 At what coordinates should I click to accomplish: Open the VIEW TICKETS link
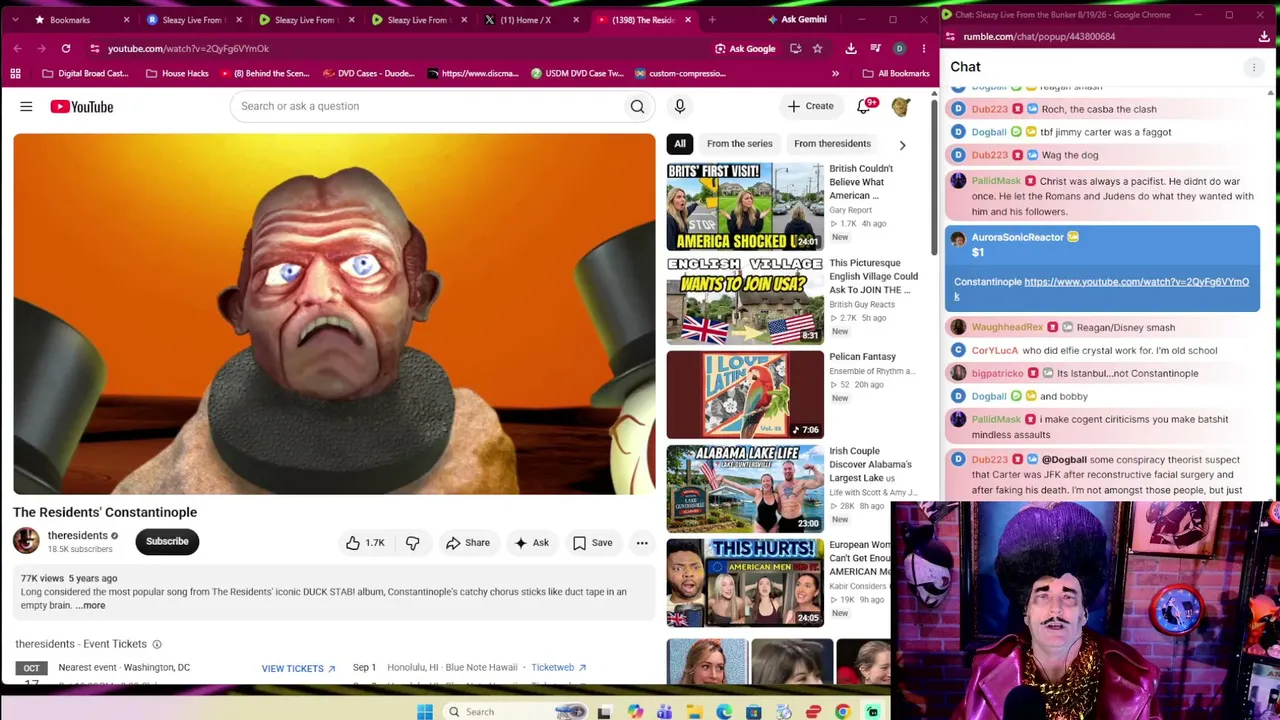298,668
